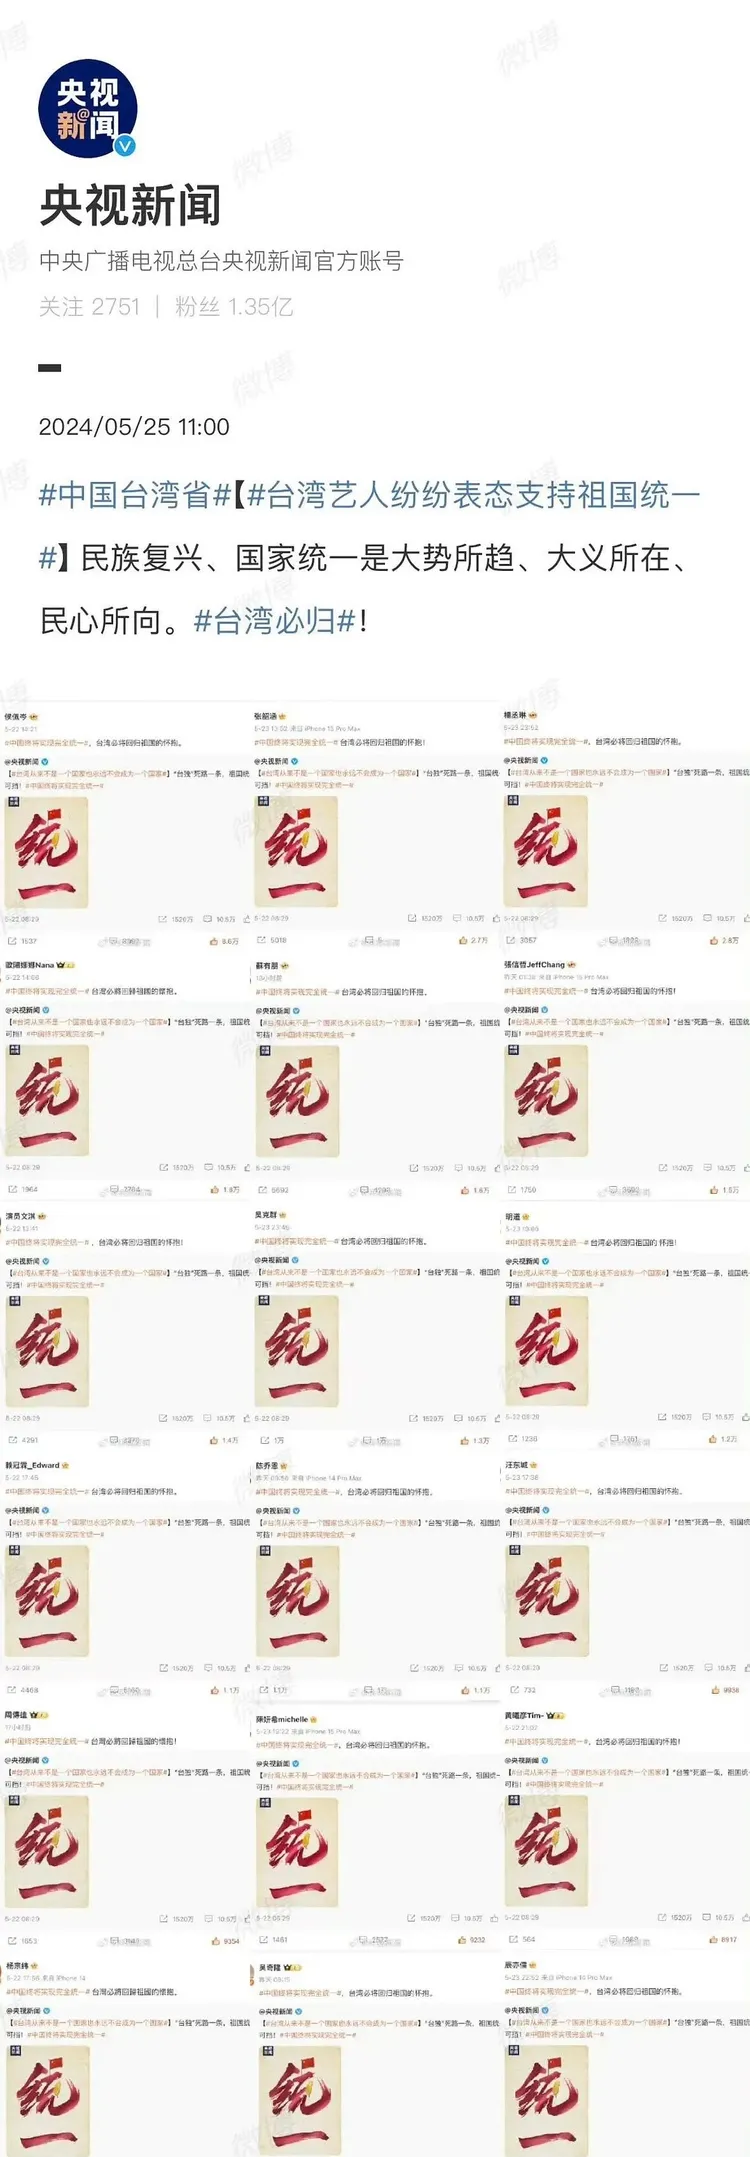750x2157 pixels.
Task: Open the #台湾必归# hashtag
Action: (x=275, y=621)
